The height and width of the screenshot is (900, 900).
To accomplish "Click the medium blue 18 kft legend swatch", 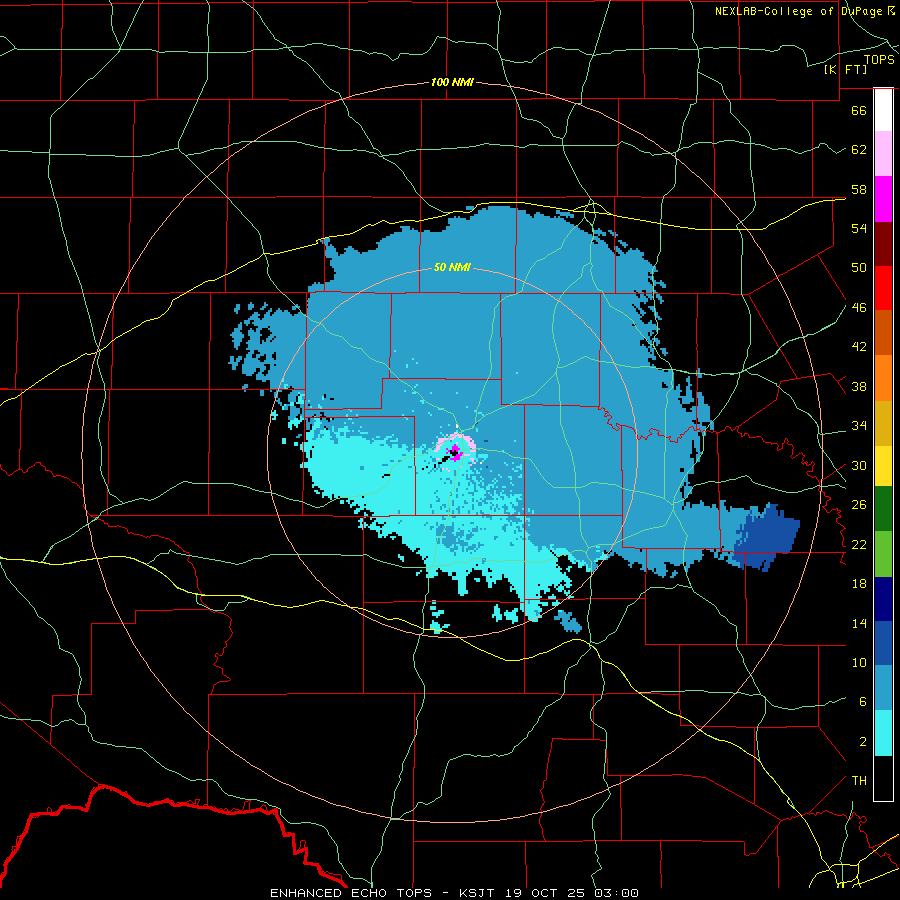I will [x=883, y=643].
